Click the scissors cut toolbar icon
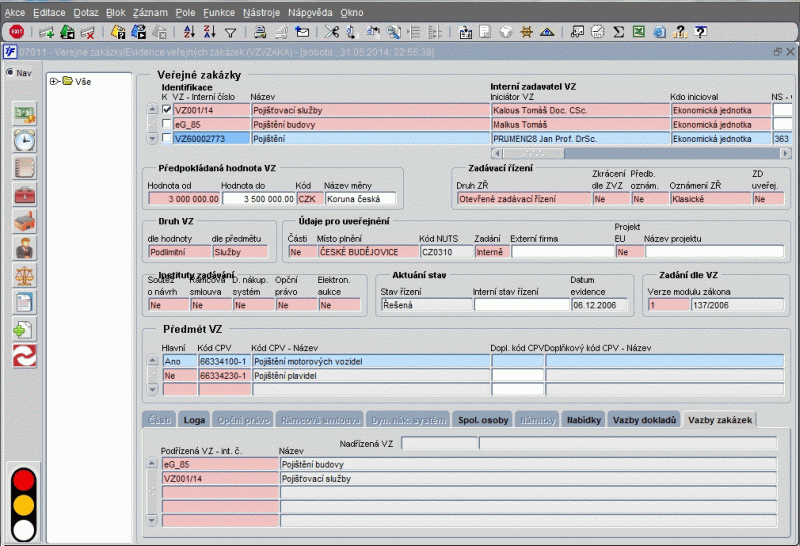Image resolution: width=800 pixels, height=546 pixels. coord(332,32)
